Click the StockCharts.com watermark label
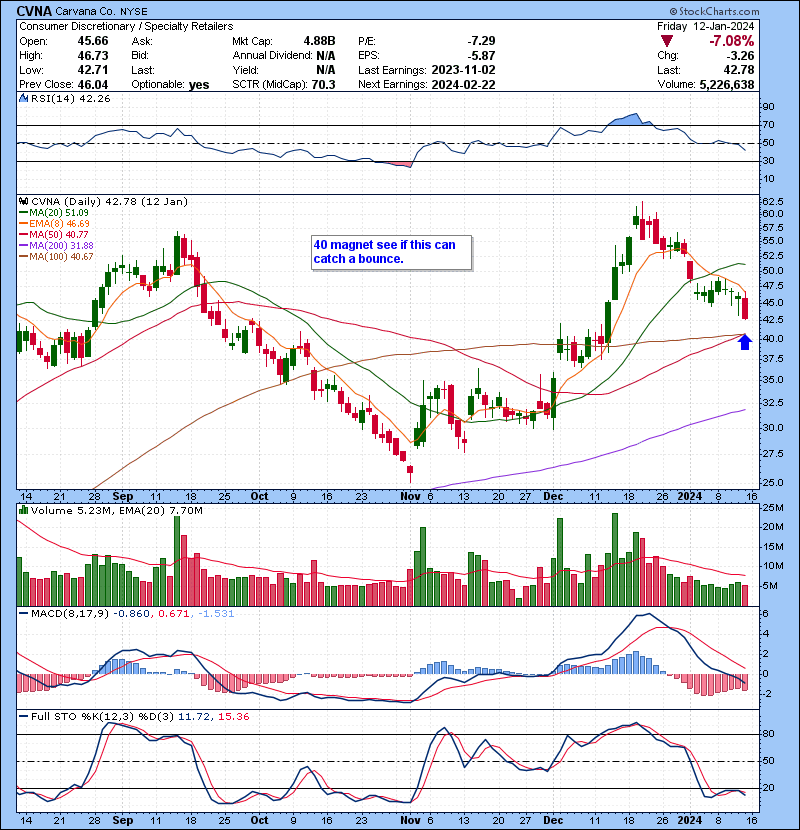800x830 pixels. click(714, 11)
